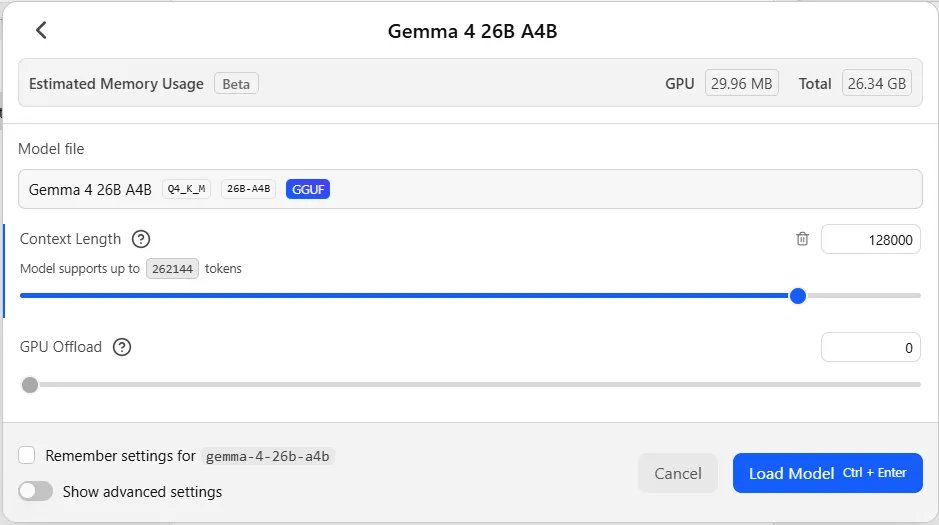Click the GPU memory value 29.96 MB
The height and width of the screenshot is (525, 939).
click(742, 84)
